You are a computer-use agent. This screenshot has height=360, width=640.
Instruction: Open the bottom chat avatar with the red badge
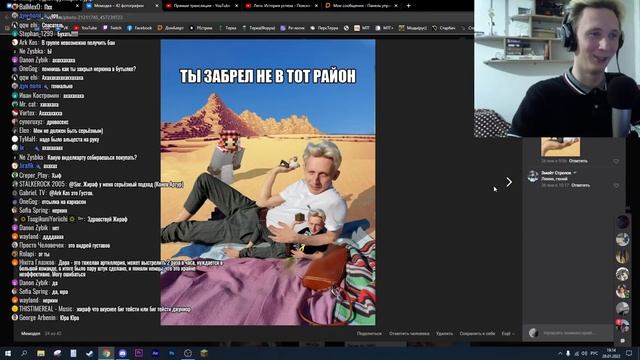(622, 326)
